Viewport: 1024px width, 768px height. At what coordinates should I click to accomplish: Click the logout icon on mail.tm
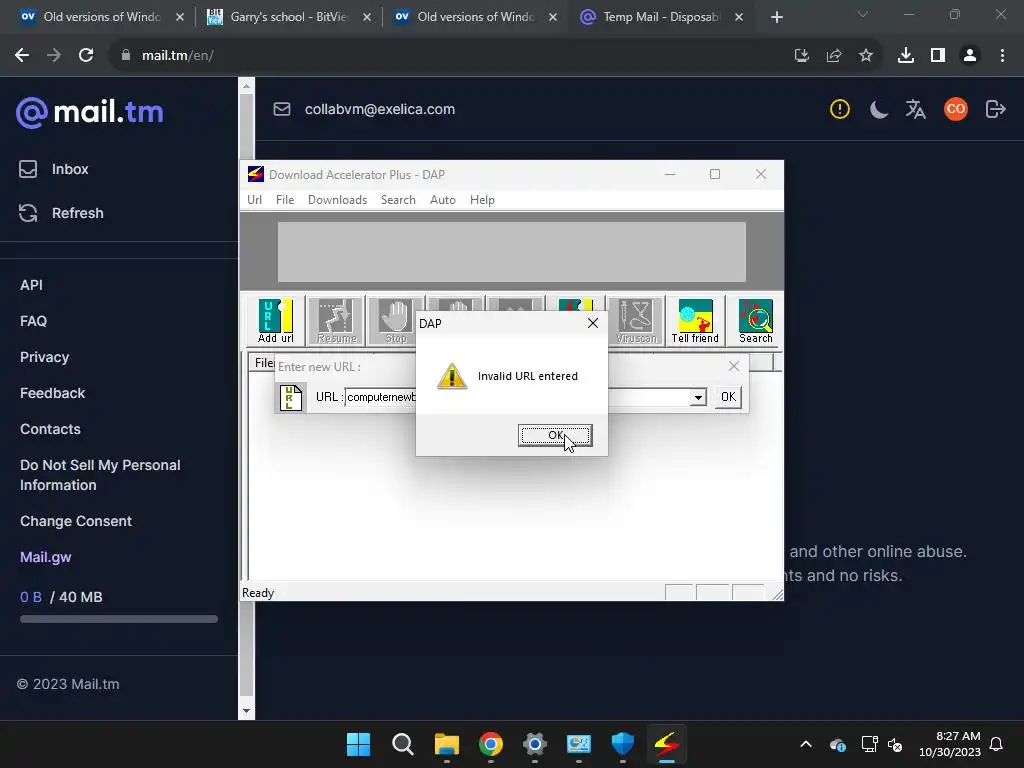(995, 109)
